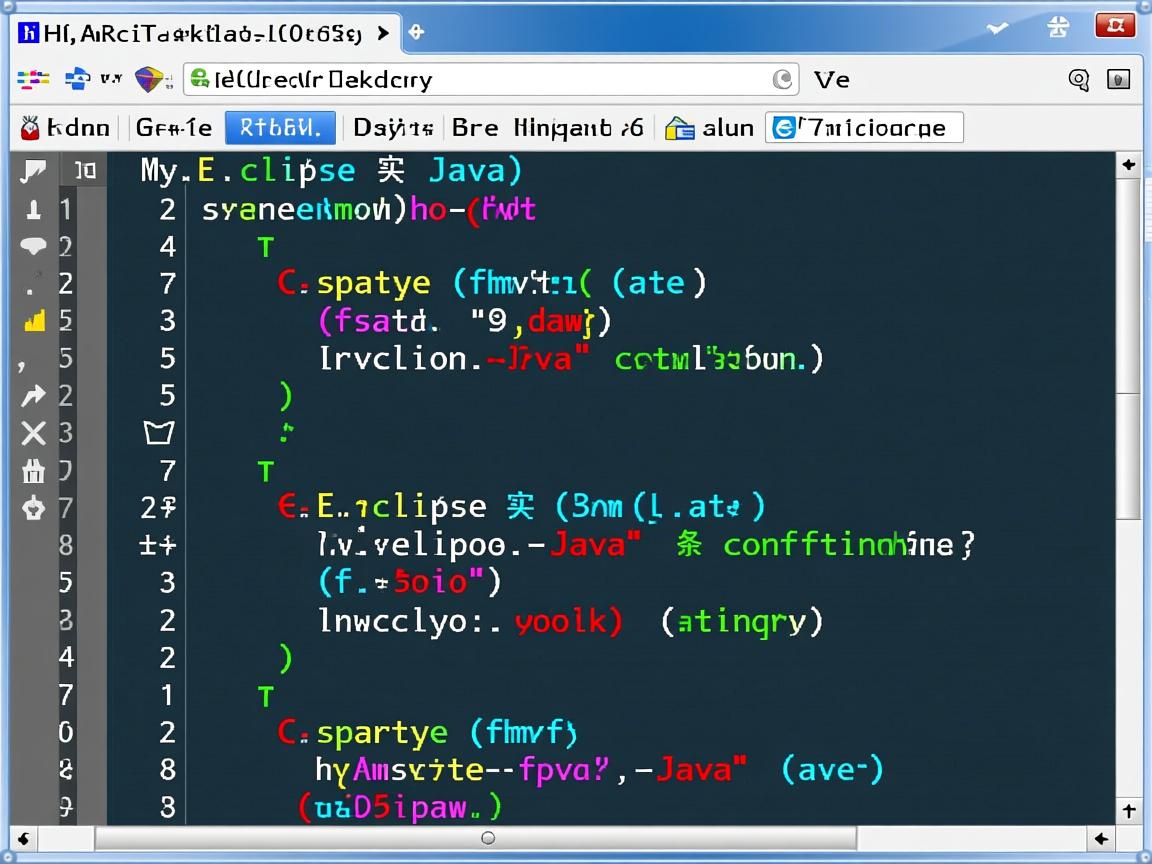Viewport: 1152px width, 864px height.
Task: Open the chevron dropdown in the title bar
Action: pyautogui.click(x=997, y=28)
